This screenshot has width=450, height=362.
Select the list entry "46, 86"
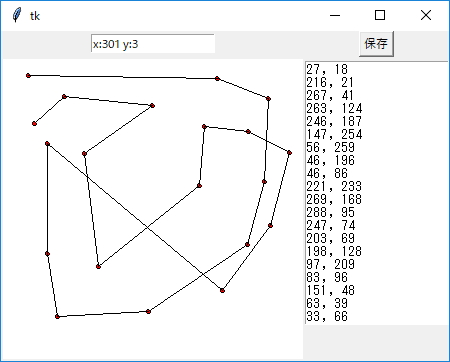327,173
